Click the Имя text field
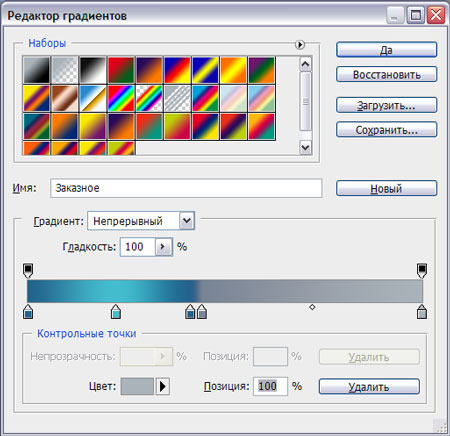The image size is (450, 436). 186,188
